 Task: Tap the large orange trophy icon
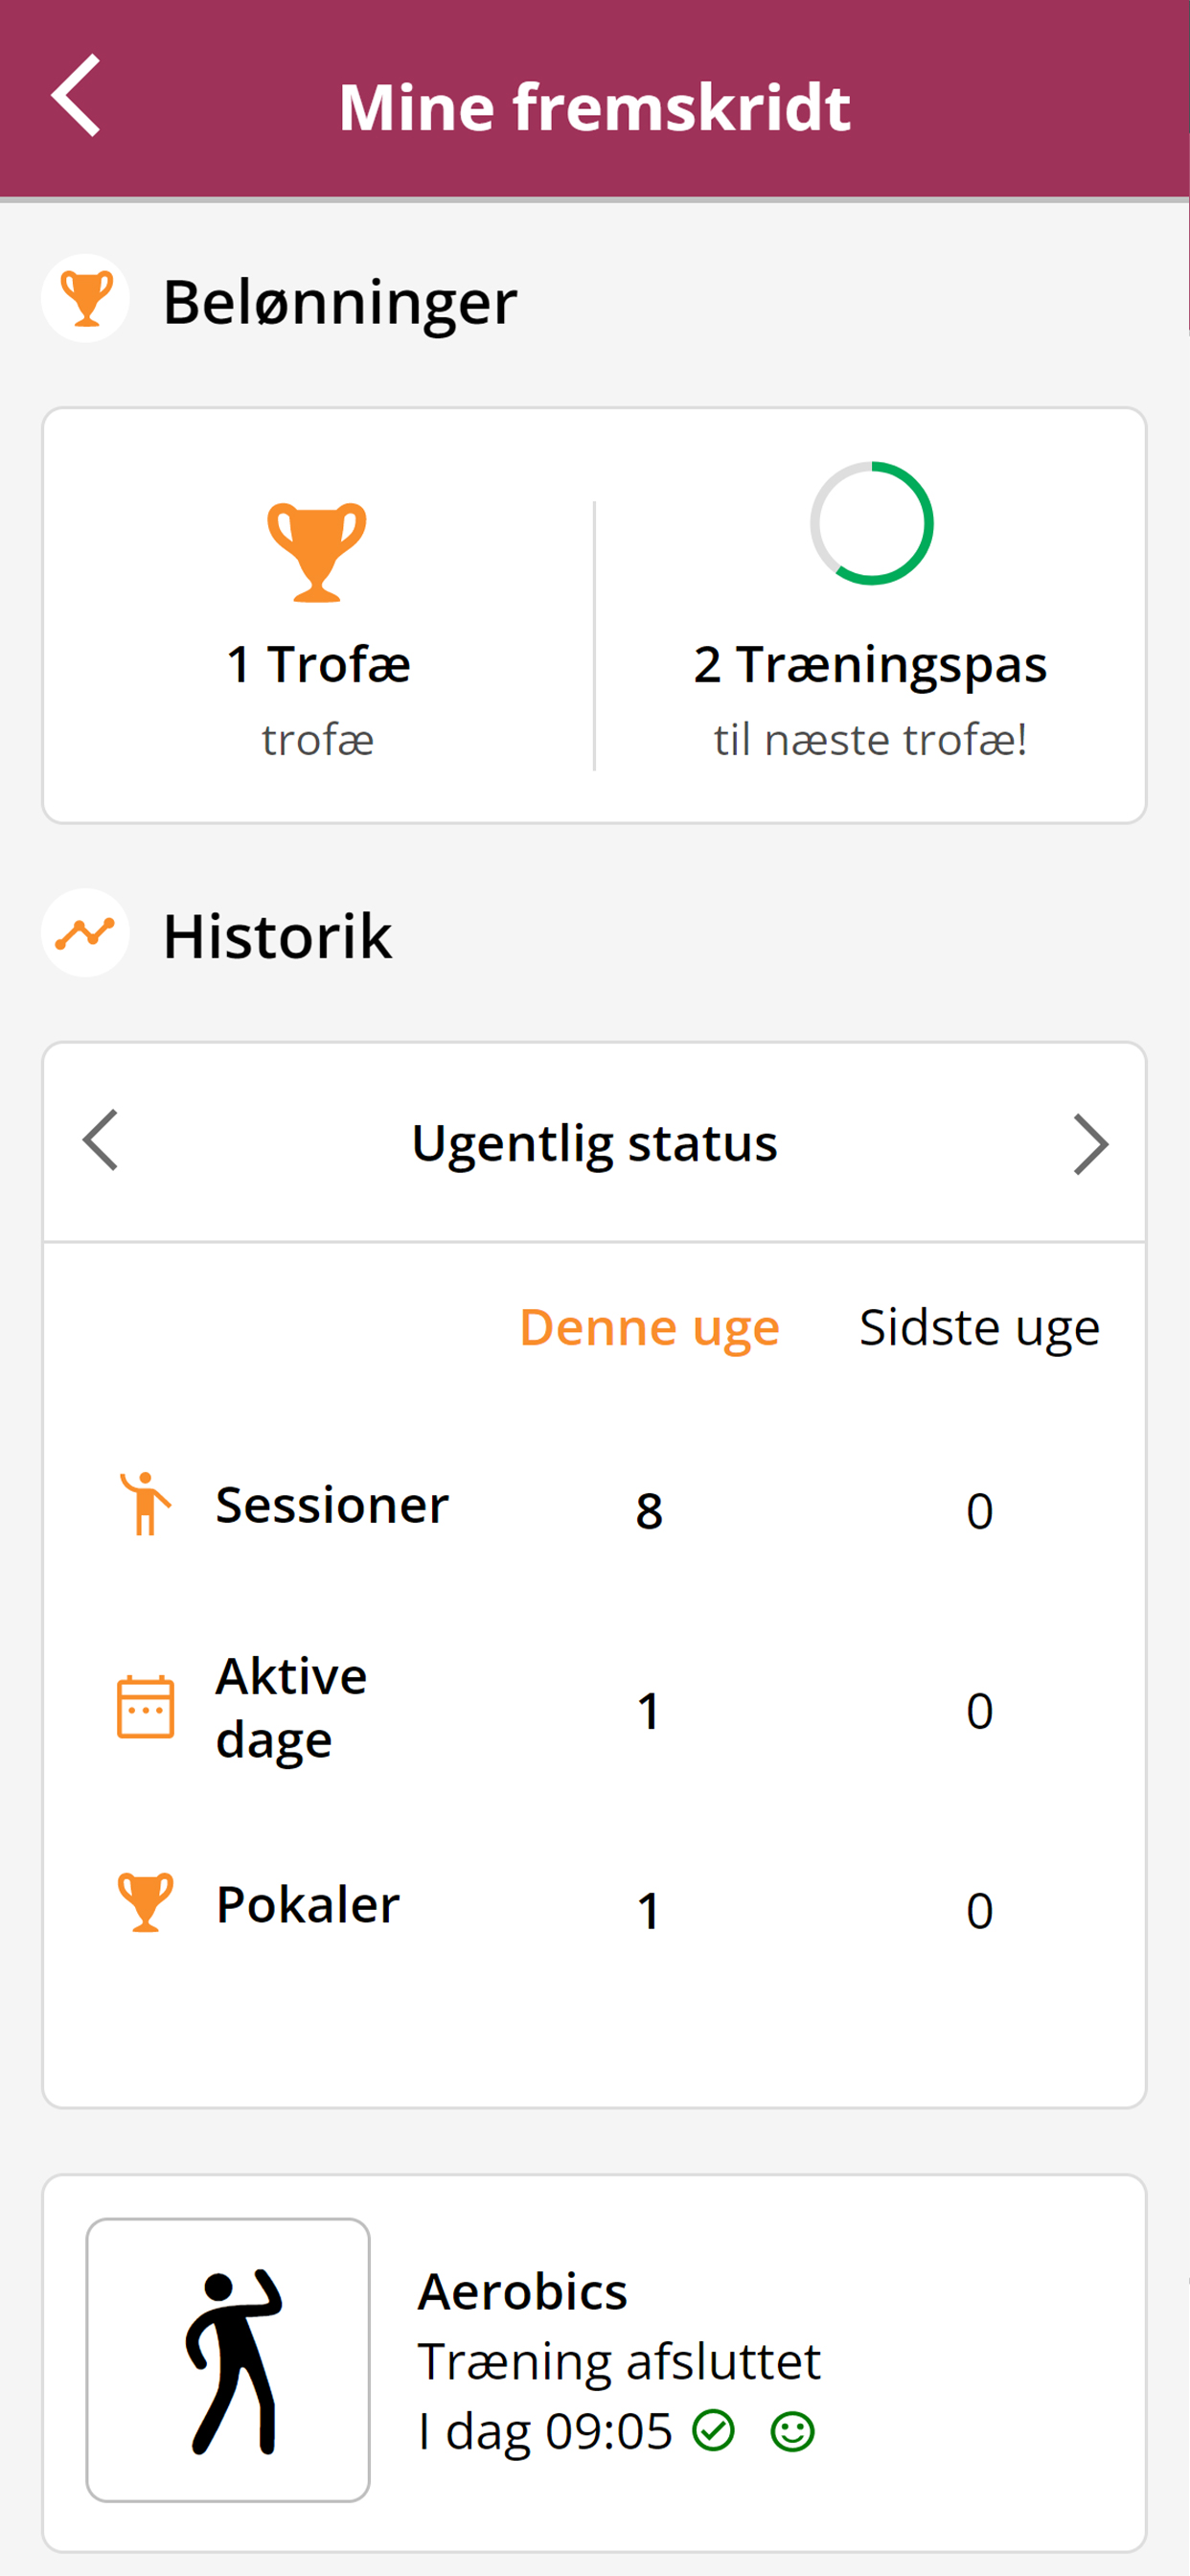click(317, 552)
